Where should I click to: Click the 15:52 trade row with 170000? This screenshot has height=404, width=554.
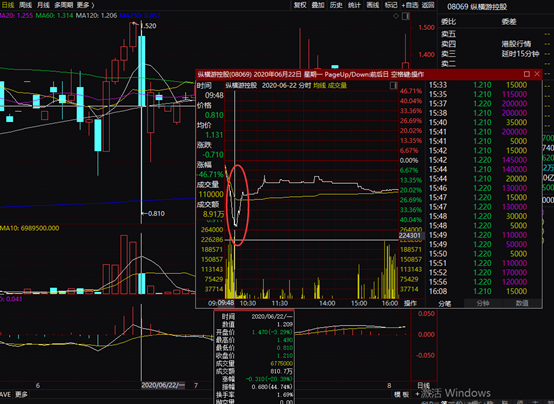point(478,273)
